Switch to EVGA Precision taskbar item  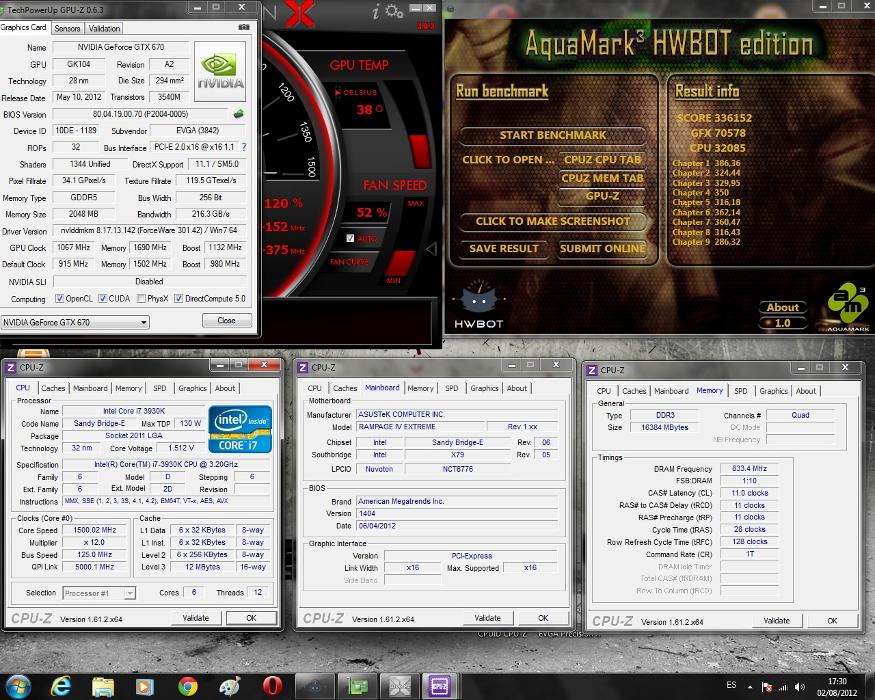[400, 686]
